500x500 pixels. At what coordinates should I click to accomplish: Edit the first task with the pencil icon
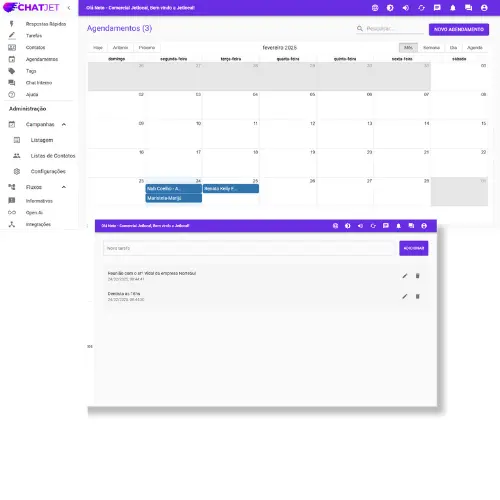(x=405, y=276)
